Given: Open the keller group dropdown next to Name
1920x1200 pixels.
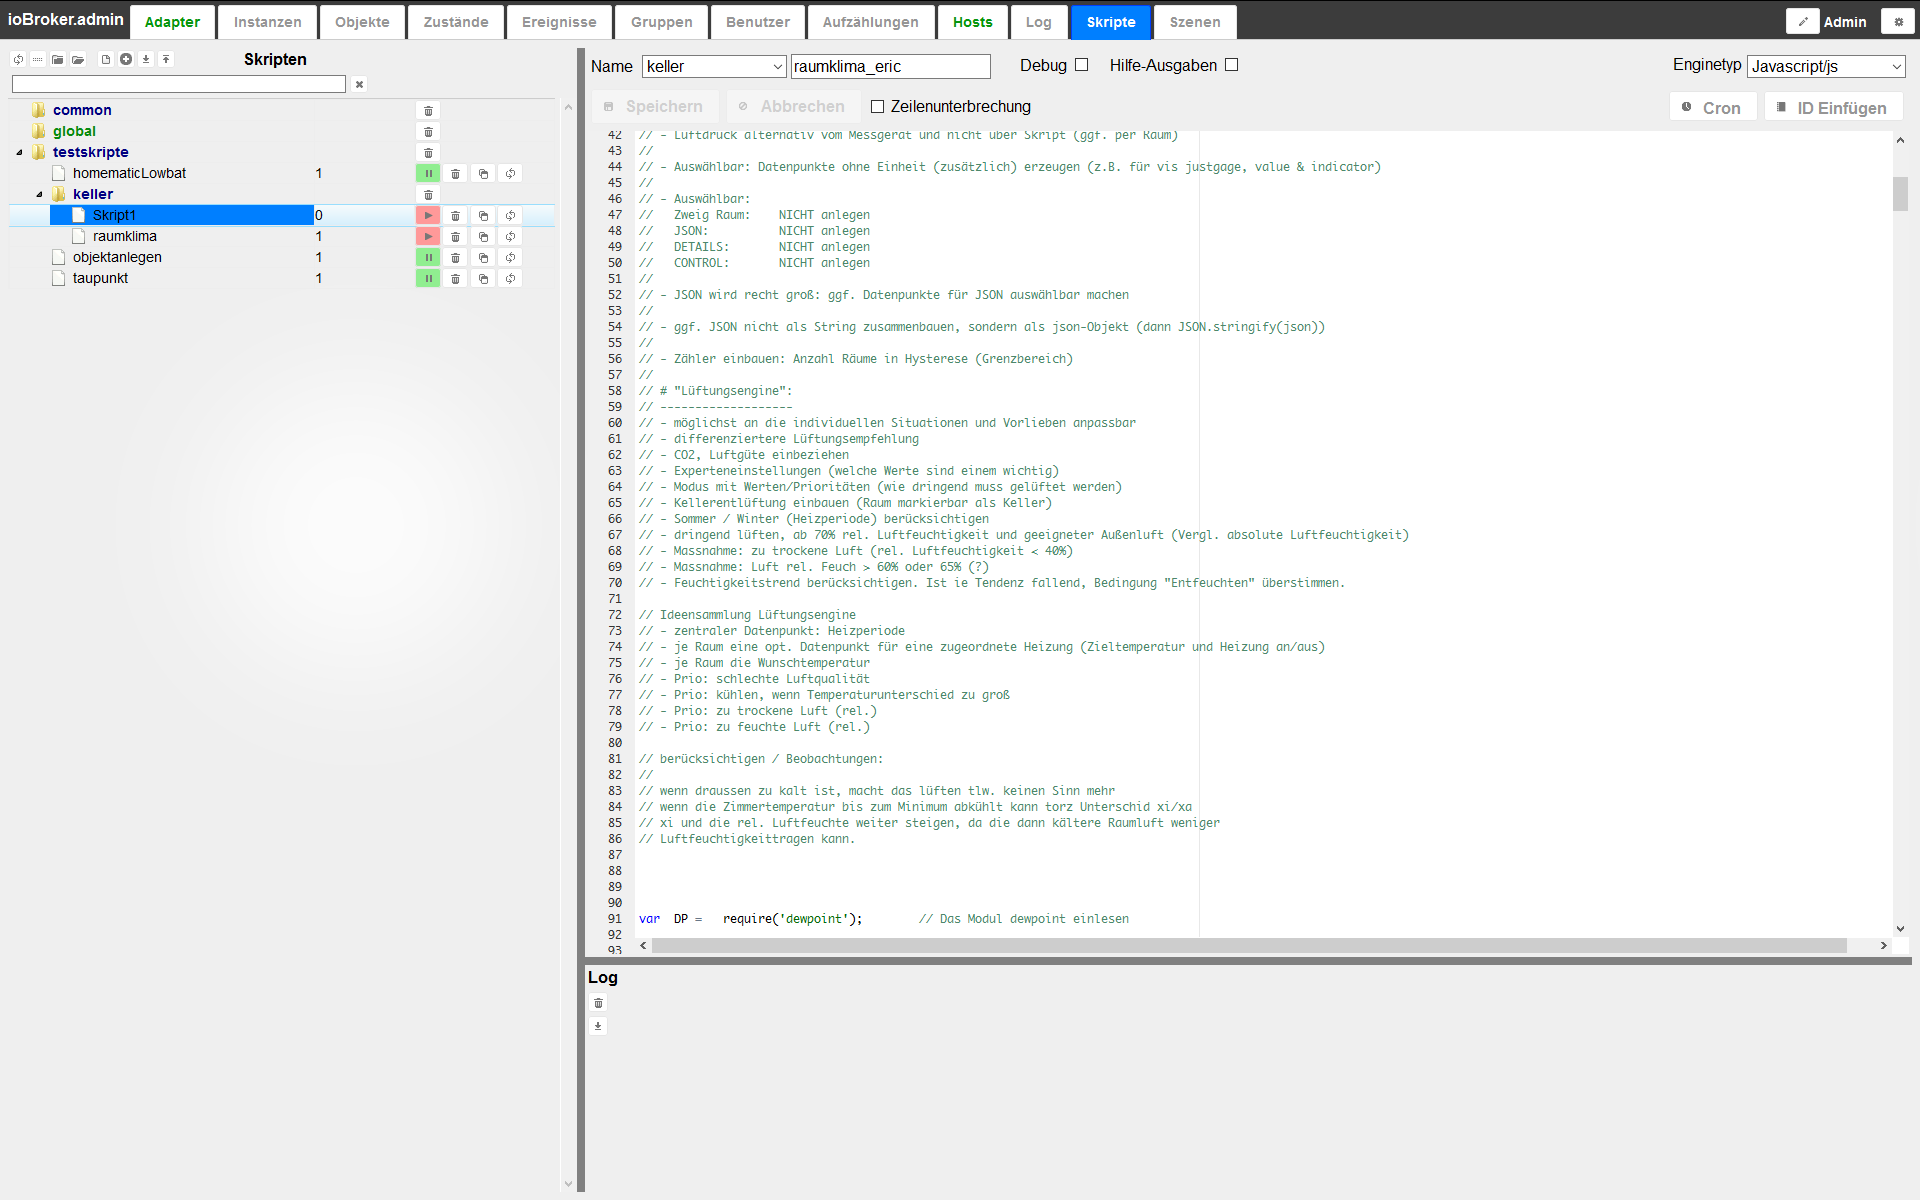Looking at the screenshot, I should 713,66.
